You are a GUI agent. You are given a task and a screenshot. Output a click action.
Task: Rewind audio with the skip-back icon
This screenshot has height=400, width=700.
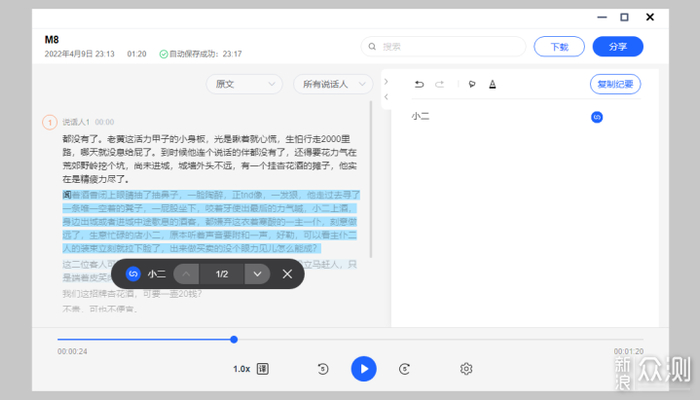(x=323, y=369)
